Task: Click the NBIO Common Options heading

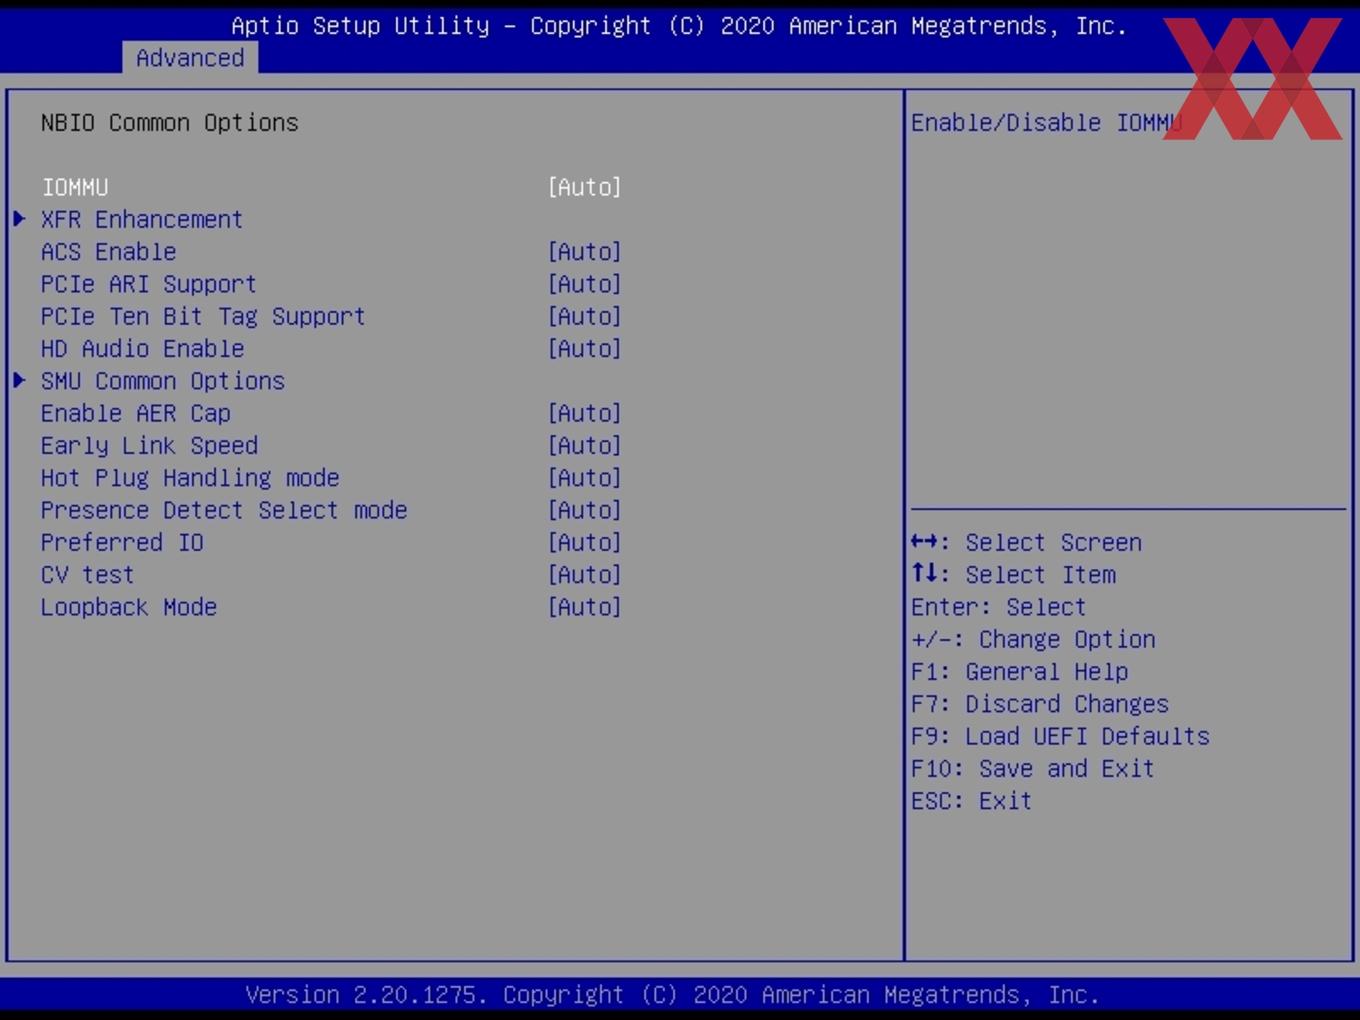Action: click(170, 123)
